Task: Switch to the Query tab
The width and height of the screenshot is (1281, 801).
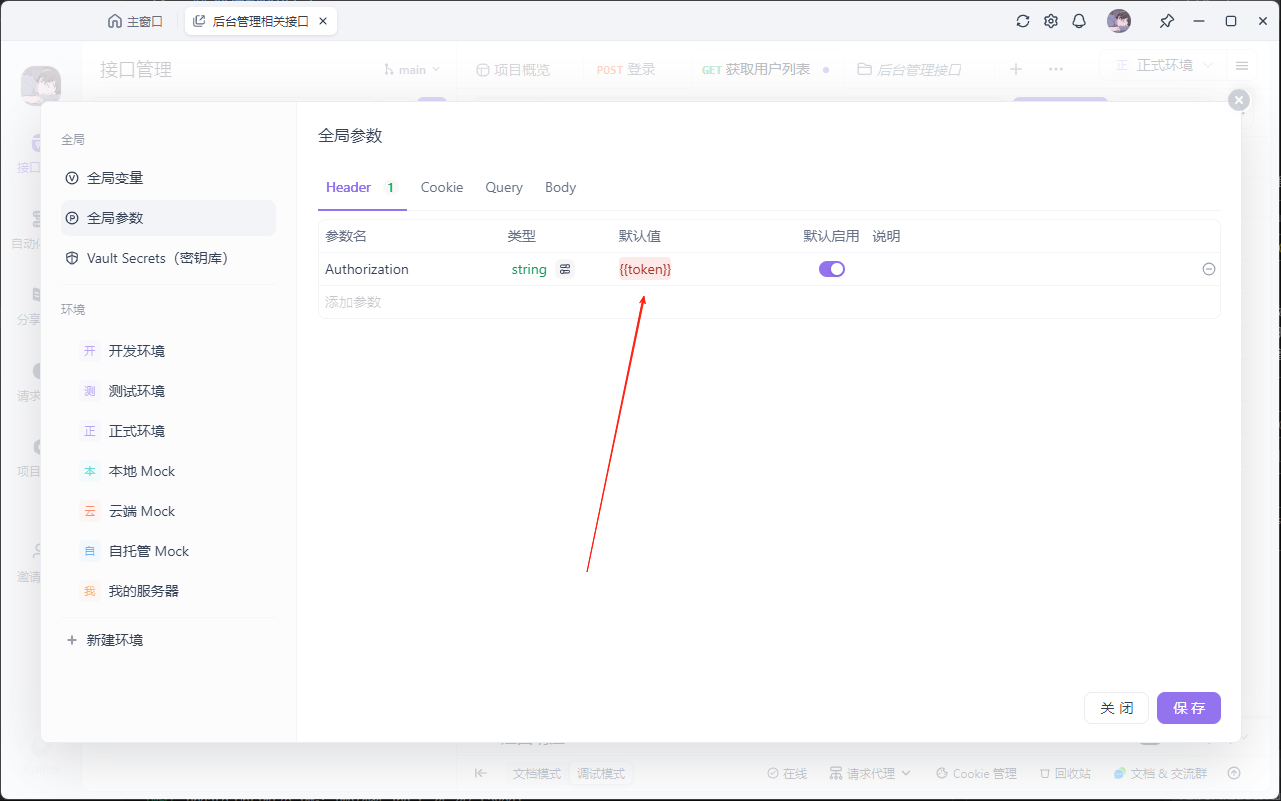Action: (x=504, y=187)
